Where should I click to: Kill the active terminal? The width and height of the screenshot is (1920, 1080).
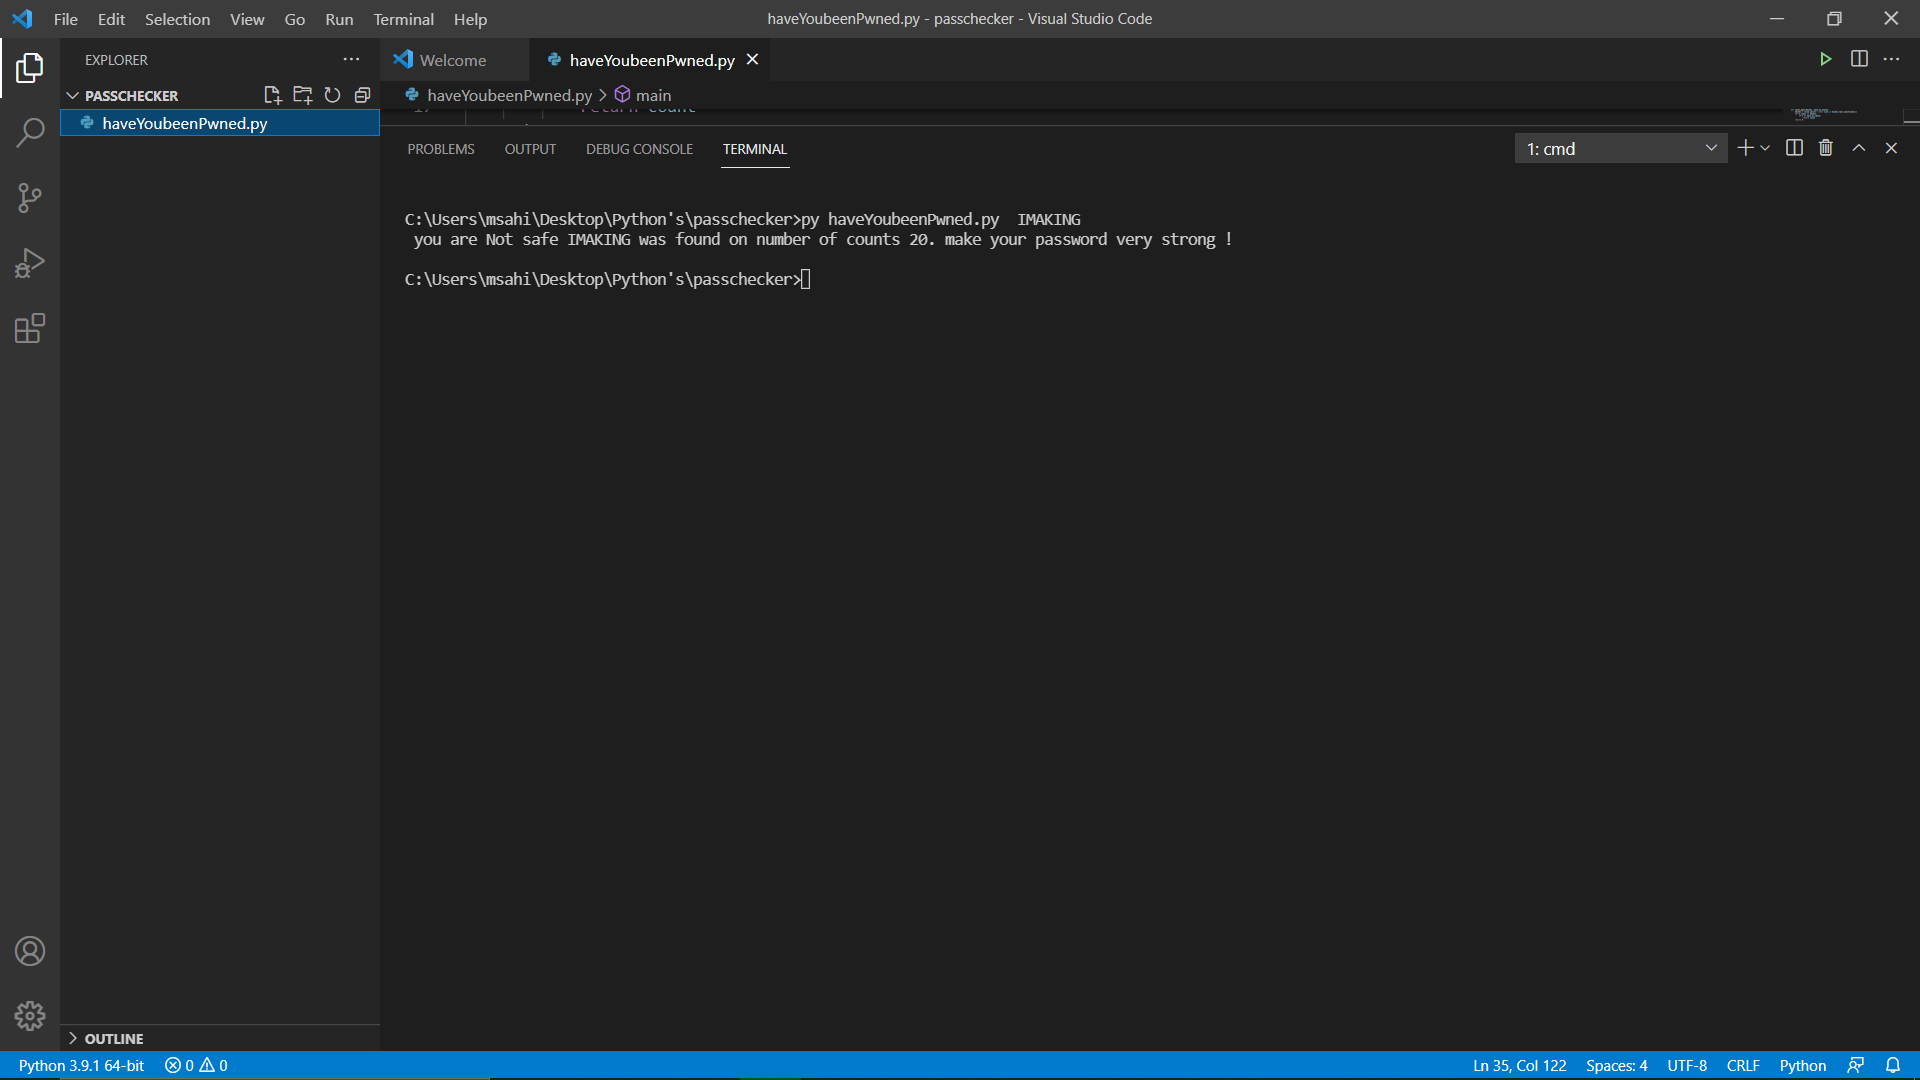pyautogui.click(x=1825, y=147)
